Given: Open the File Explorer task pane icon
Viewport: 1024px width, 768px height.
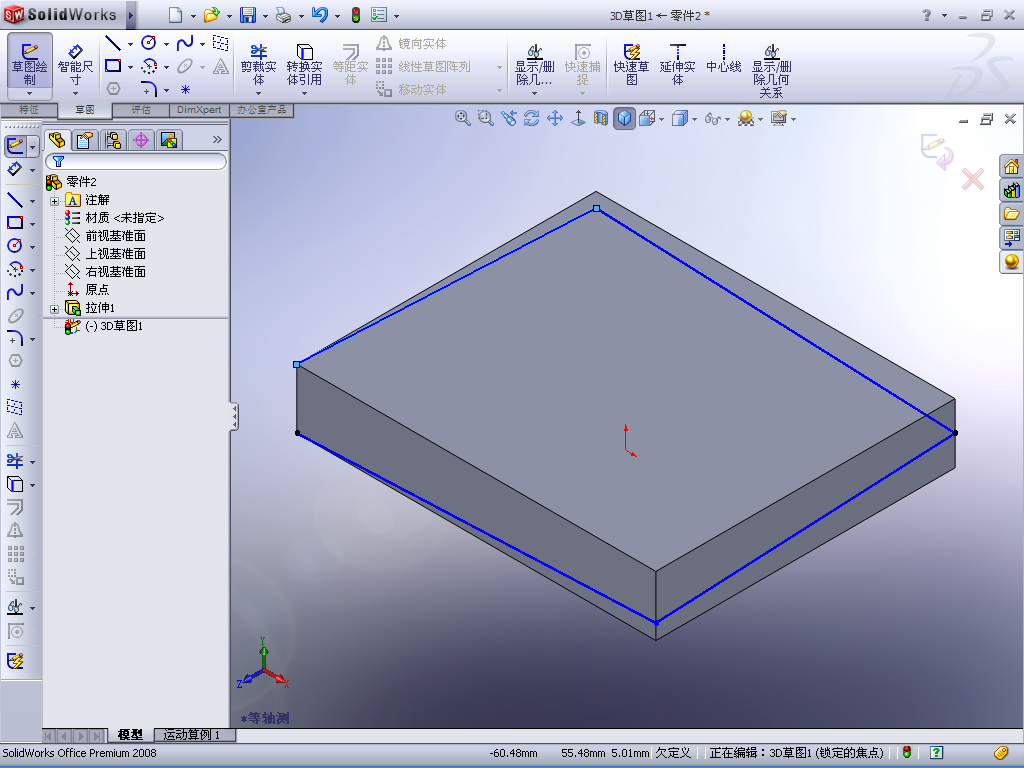Looking at the screenshot, I should 1012,214.
